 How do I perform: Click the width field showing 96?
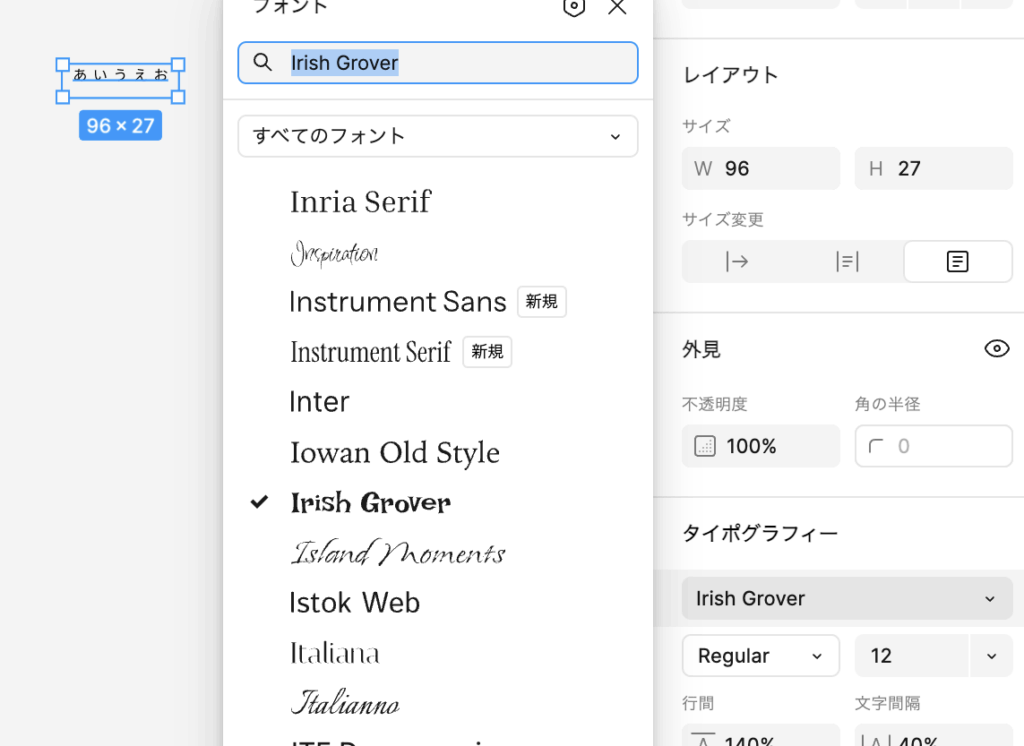click(x=770, y=169)
